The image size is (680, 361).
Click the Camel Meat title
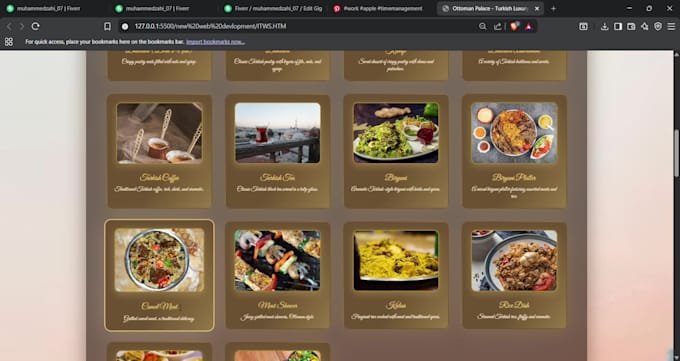click(x=159, y=306)
